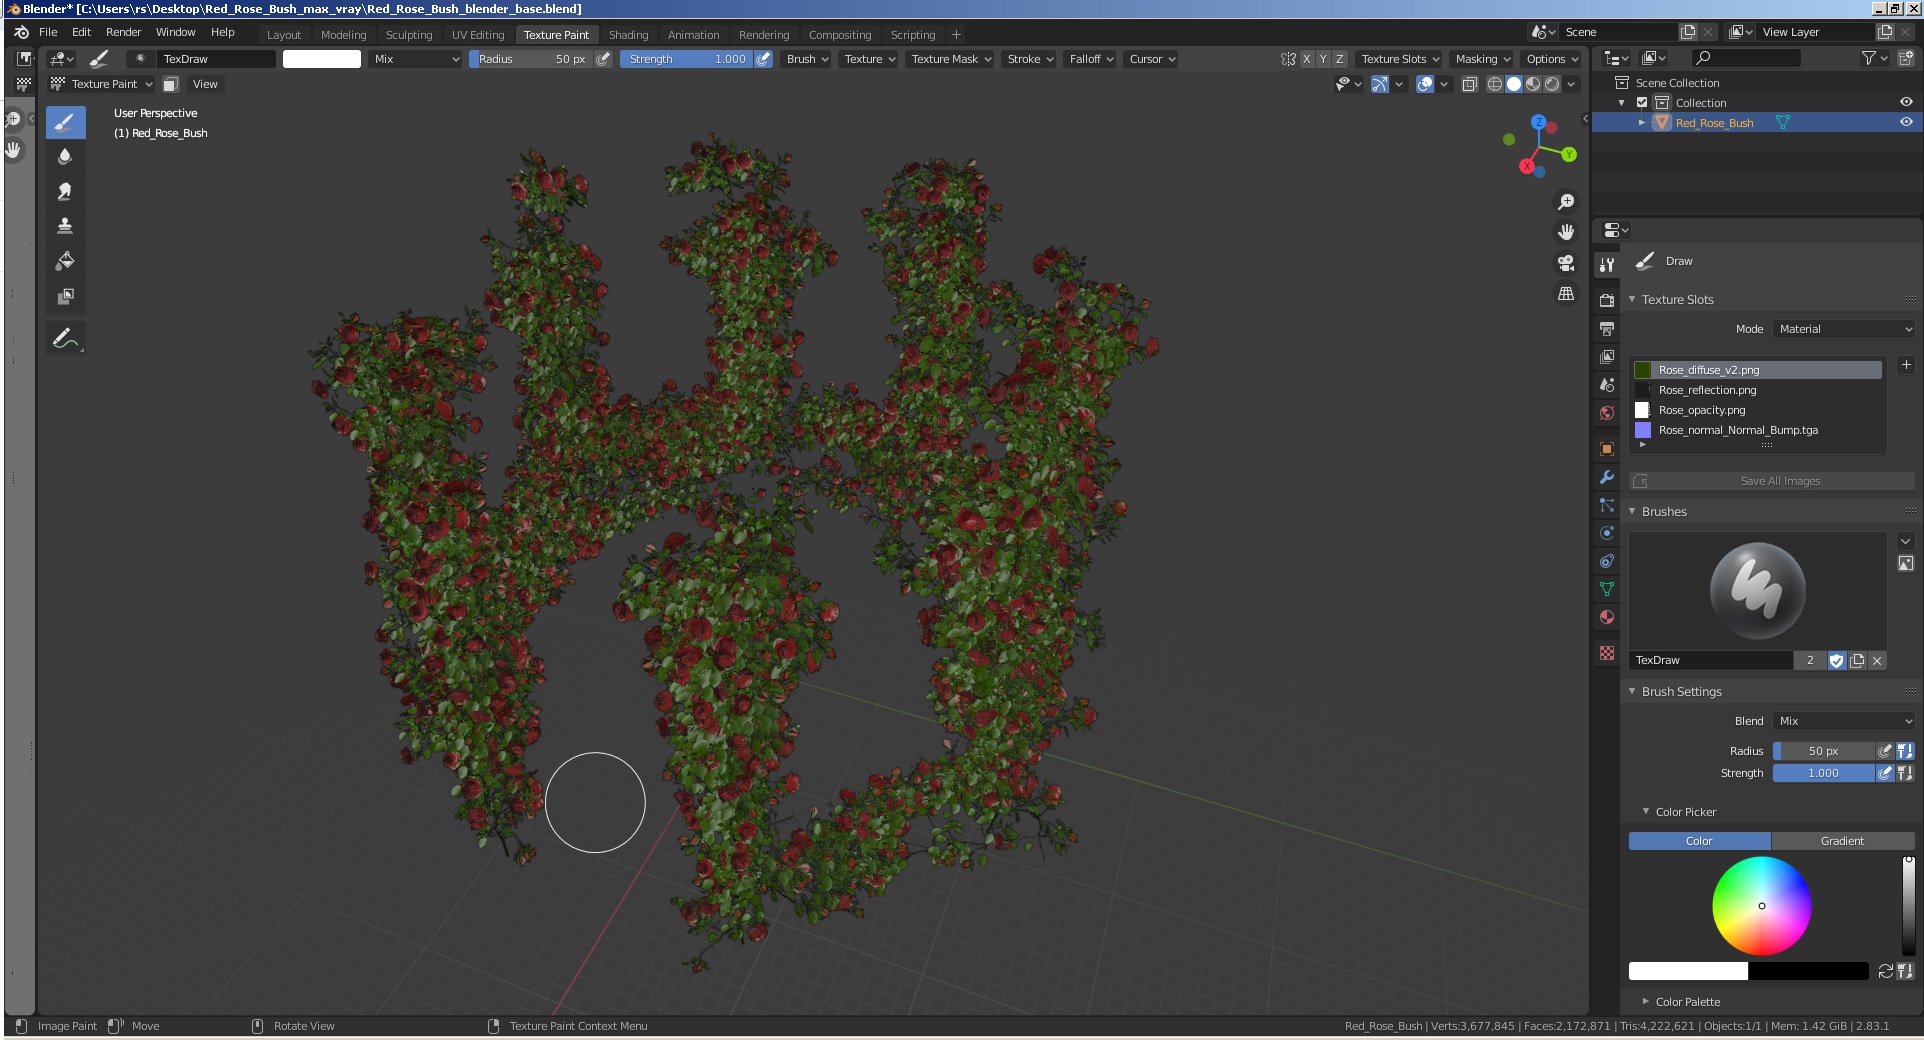This screenshot has width=1924, height=1040.
Task: Toggle Red_Rose_Bush visibility eye
Action: 1906,122
